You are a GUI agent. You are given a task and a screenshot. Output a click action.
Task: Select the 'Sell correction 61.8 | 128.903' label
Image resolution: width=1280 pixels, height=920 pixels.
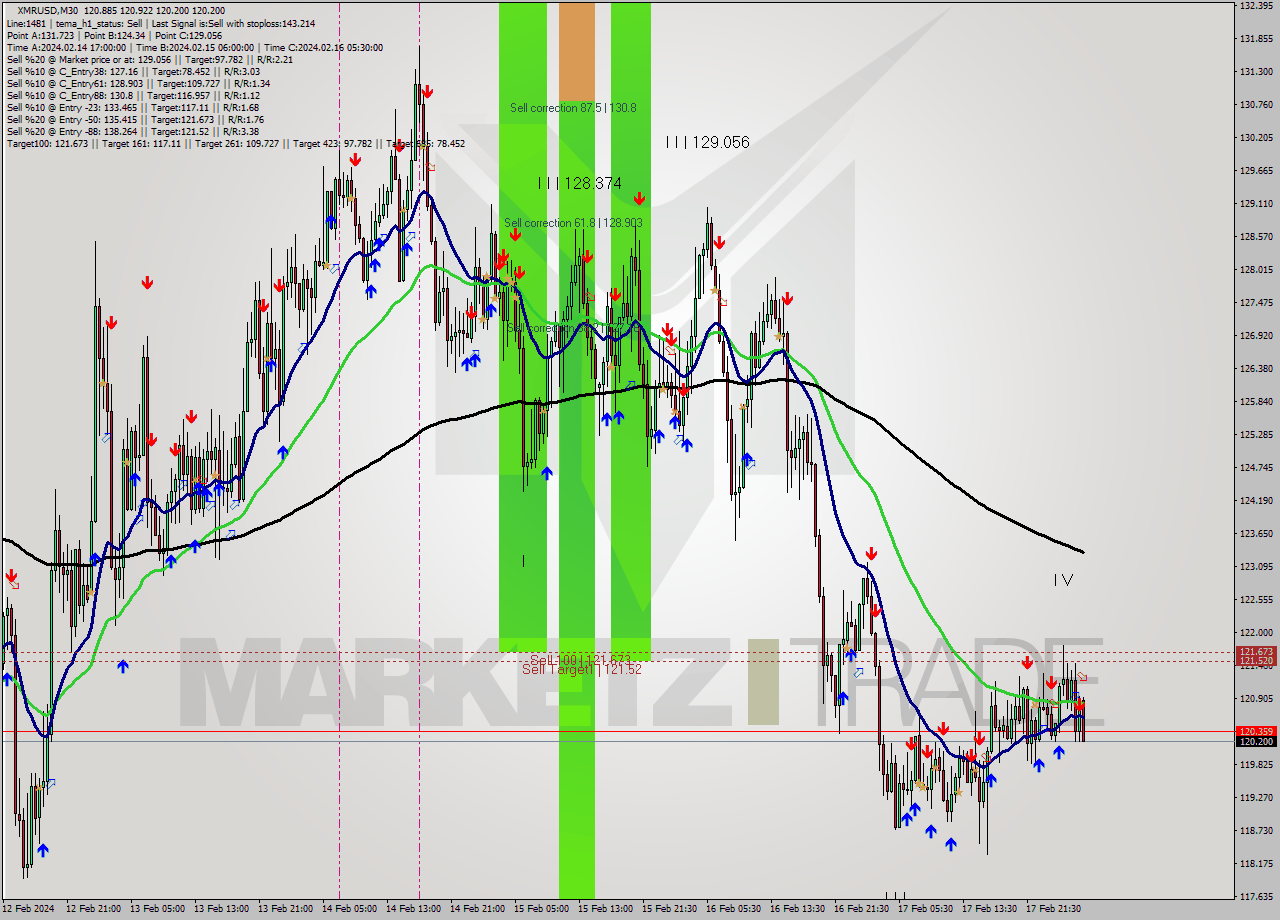pyautogui.click(x=573, y=223)
